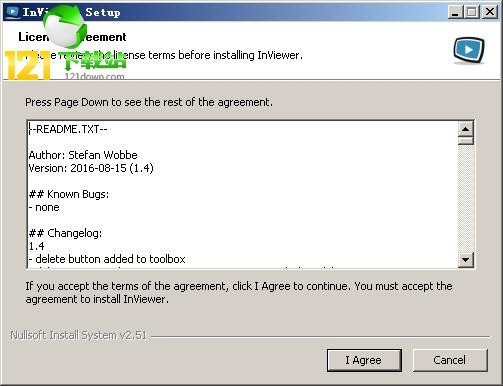Accept the license with I Agree

coord(364,360)
